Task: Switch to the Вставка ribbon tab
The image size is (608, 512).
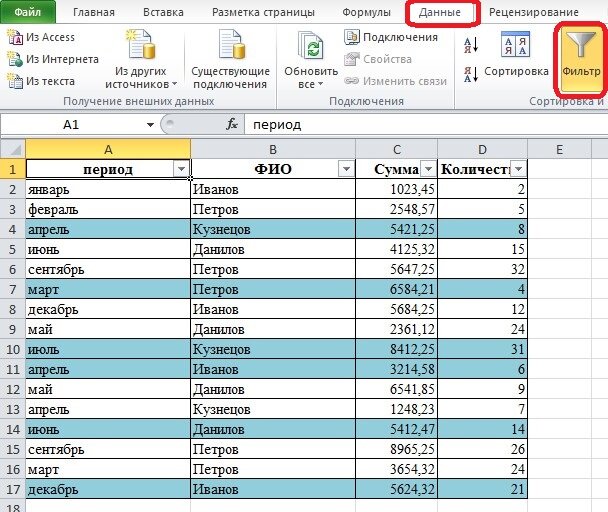Action: [163, 12]
